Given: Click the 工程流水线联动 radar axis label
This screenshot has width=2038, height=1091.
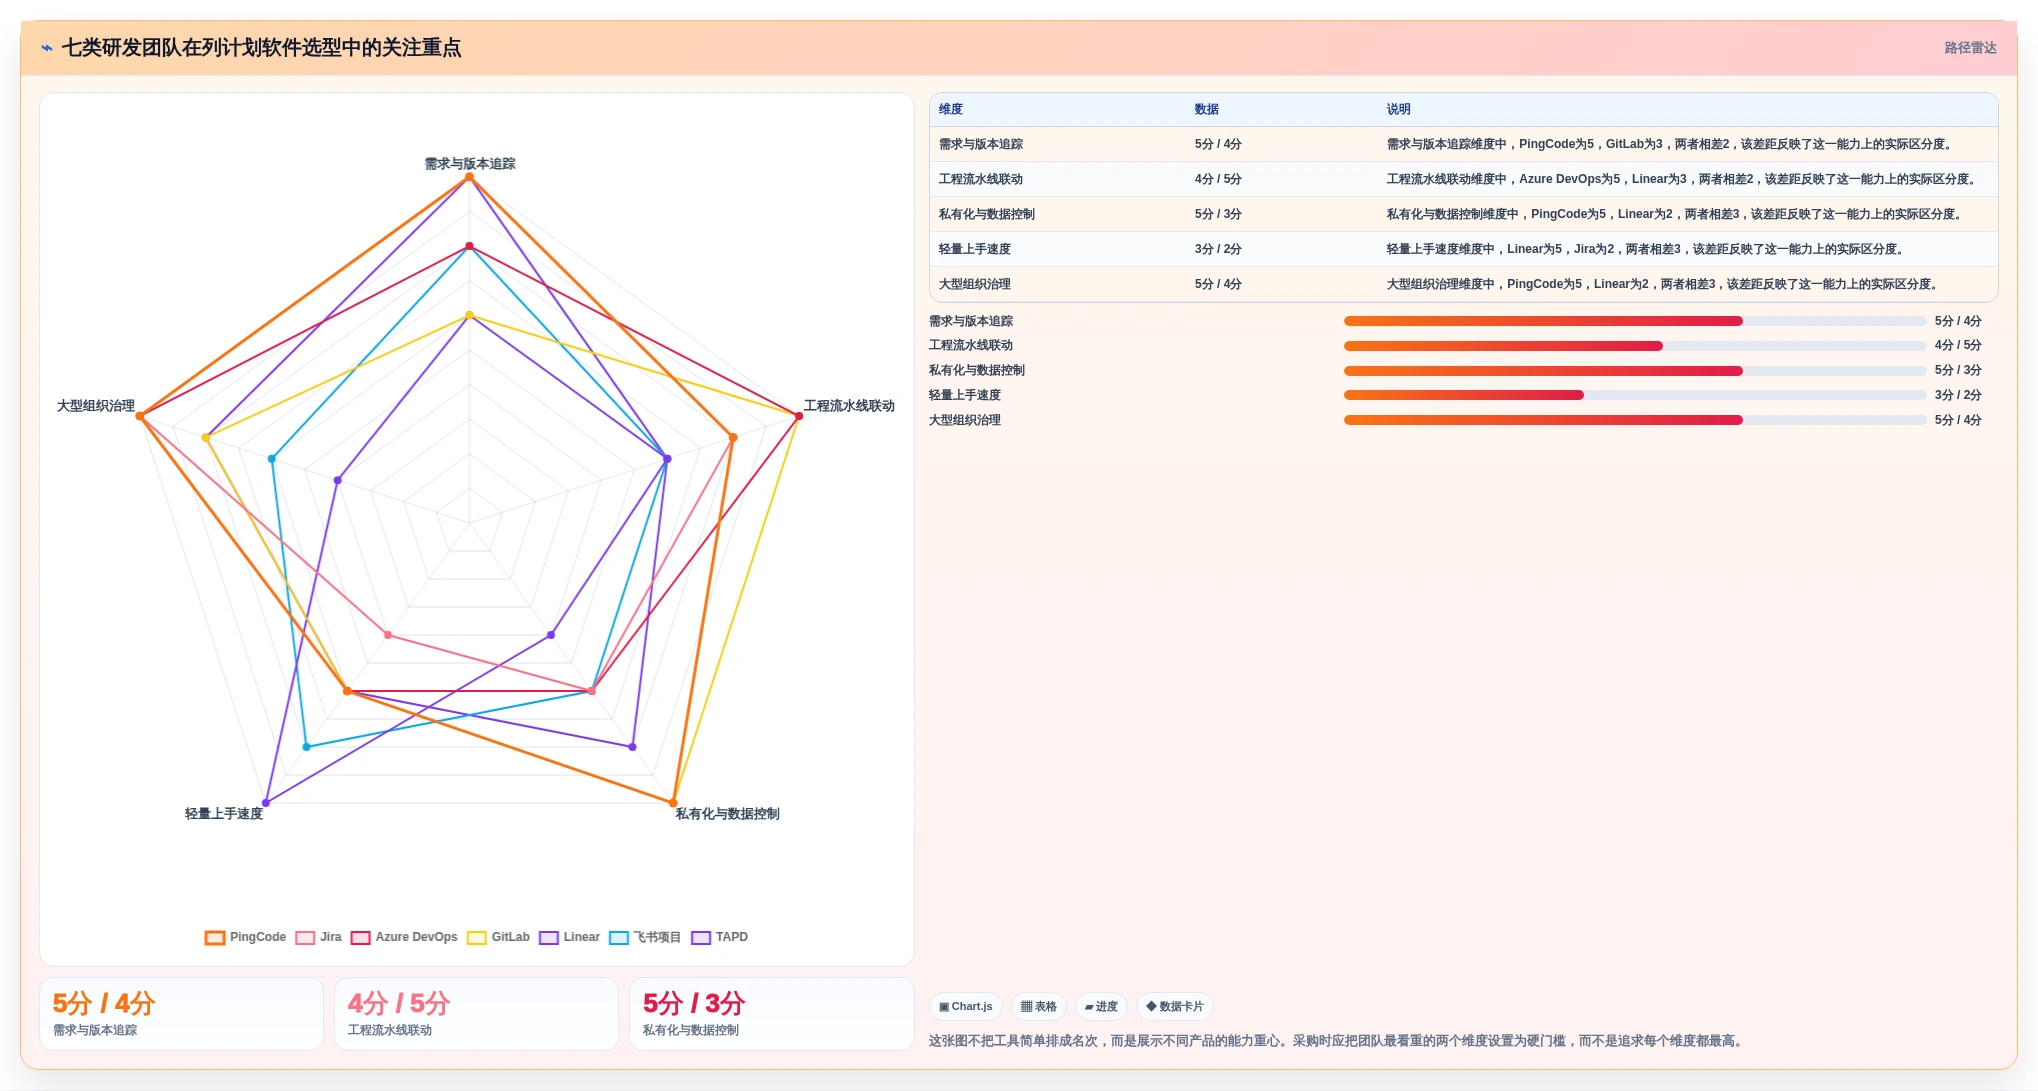Looking at the screenshot, I should (849, 406).
